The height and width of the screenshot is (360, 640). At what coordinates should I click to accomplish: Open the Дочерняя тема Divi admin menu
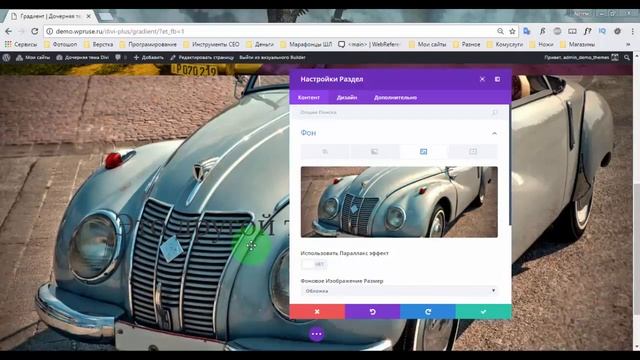(82, 58)
